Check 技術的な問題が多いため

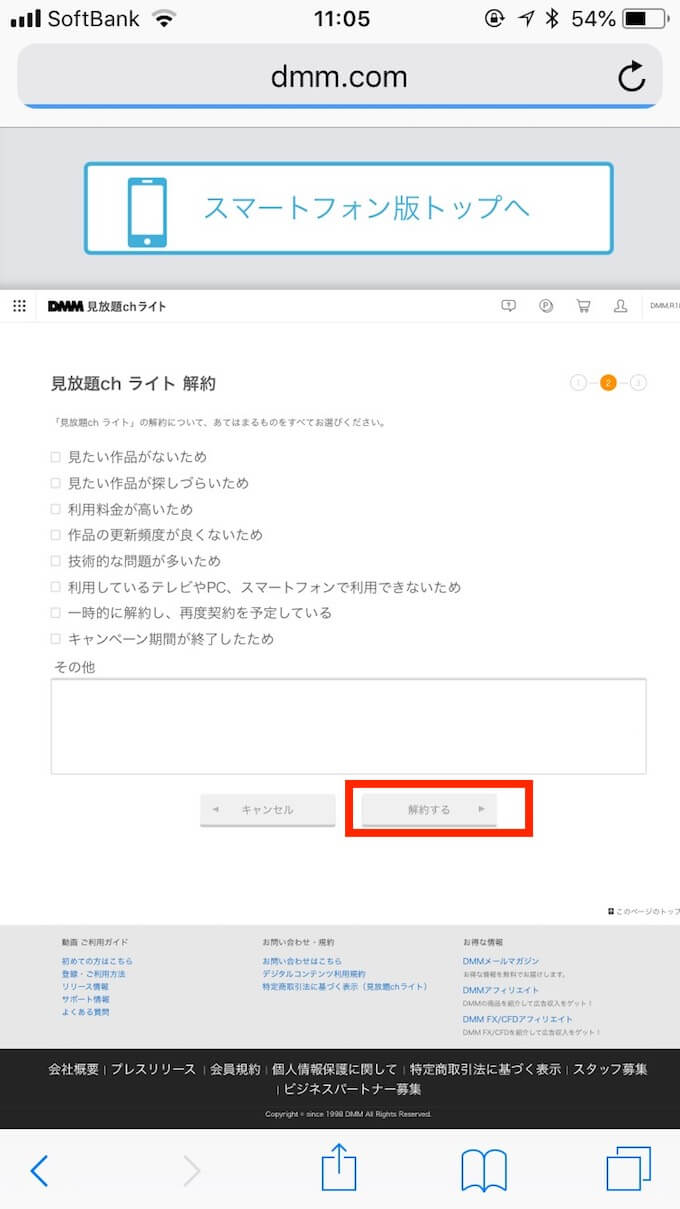56,561
